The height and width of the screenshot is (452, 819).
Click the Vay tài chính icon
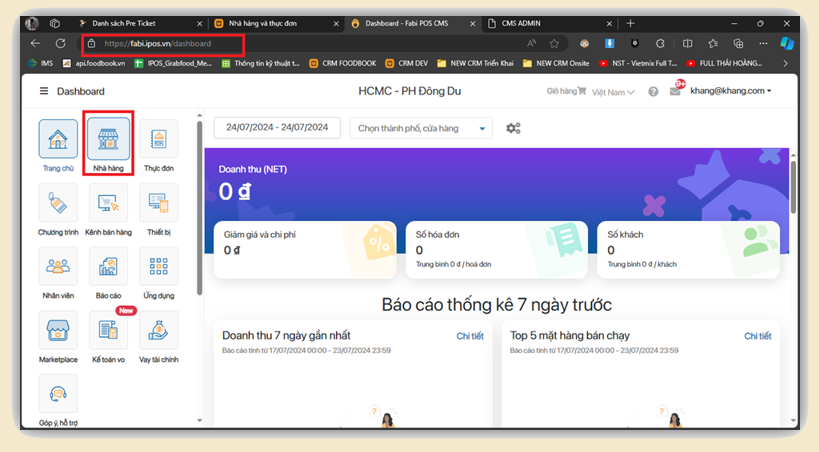point(159,331)
